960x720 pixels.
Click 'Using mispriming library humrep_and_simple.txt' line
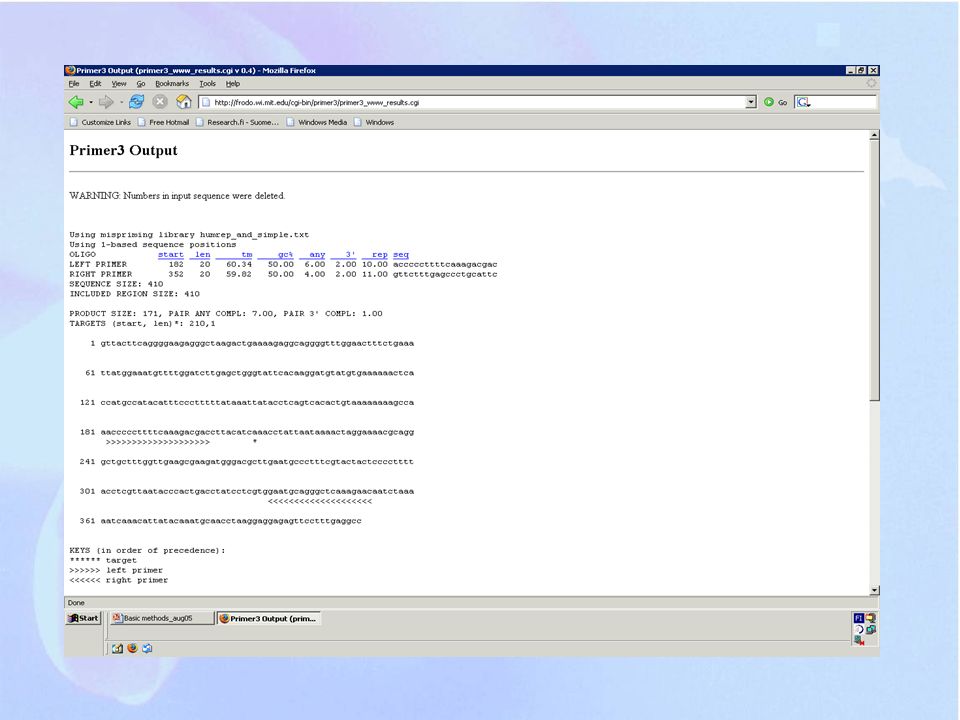[189, 234]
